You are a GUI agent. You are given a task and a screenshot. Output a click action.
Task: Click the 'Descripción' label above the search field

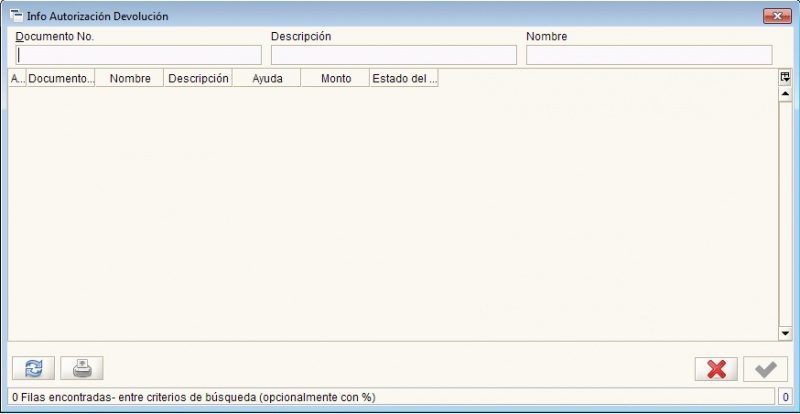(301, 37)
